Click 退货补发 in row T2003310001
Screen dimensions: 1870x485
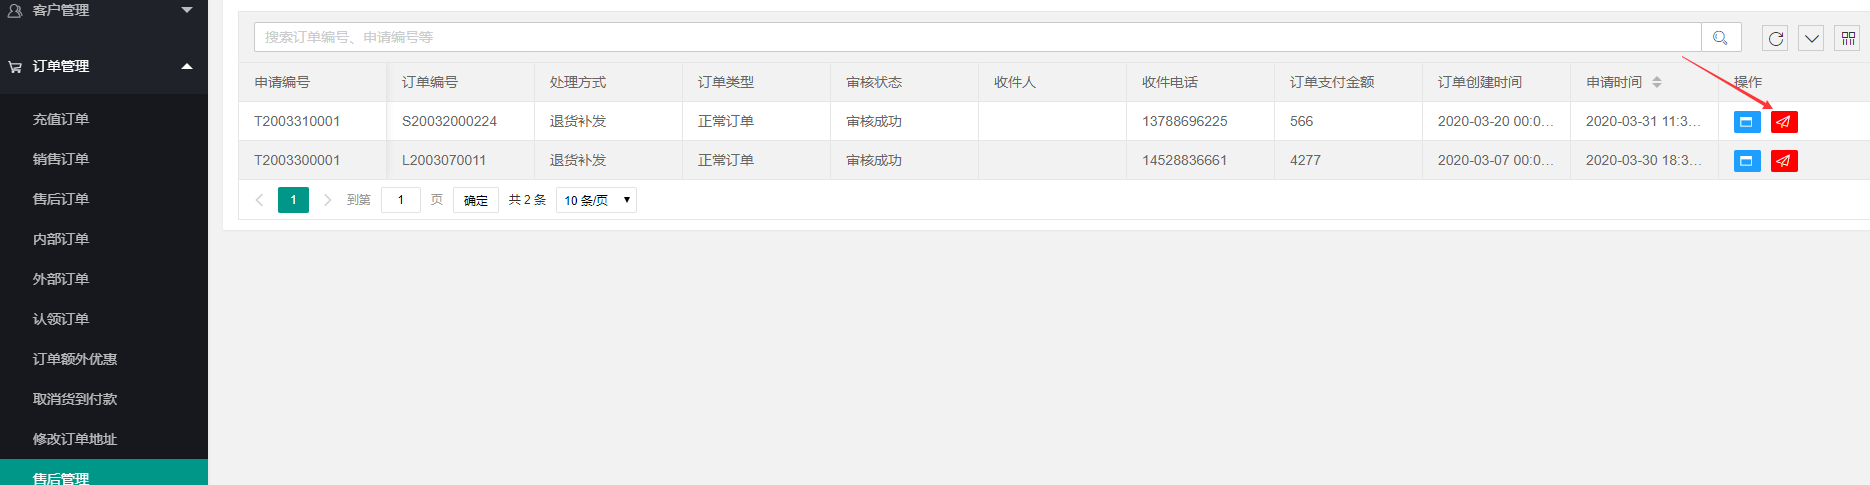click(578, 121)
